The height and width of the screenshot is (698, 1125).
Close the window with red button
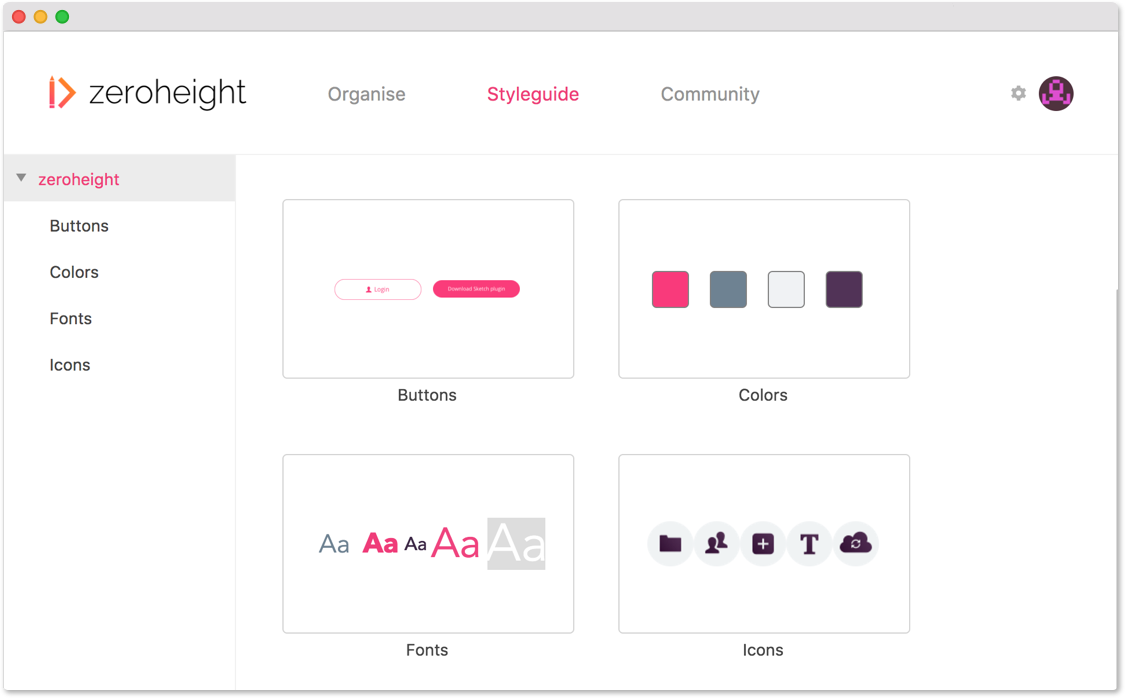tap(19, 16)
